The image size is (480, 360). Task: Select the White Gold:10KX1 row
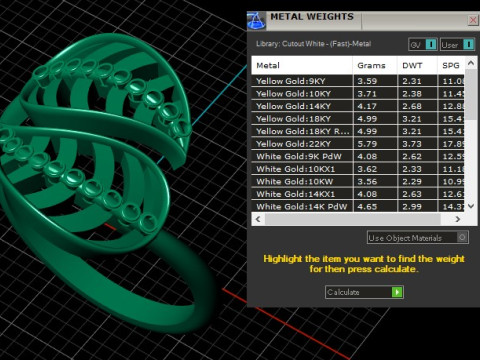click(358, 169)
